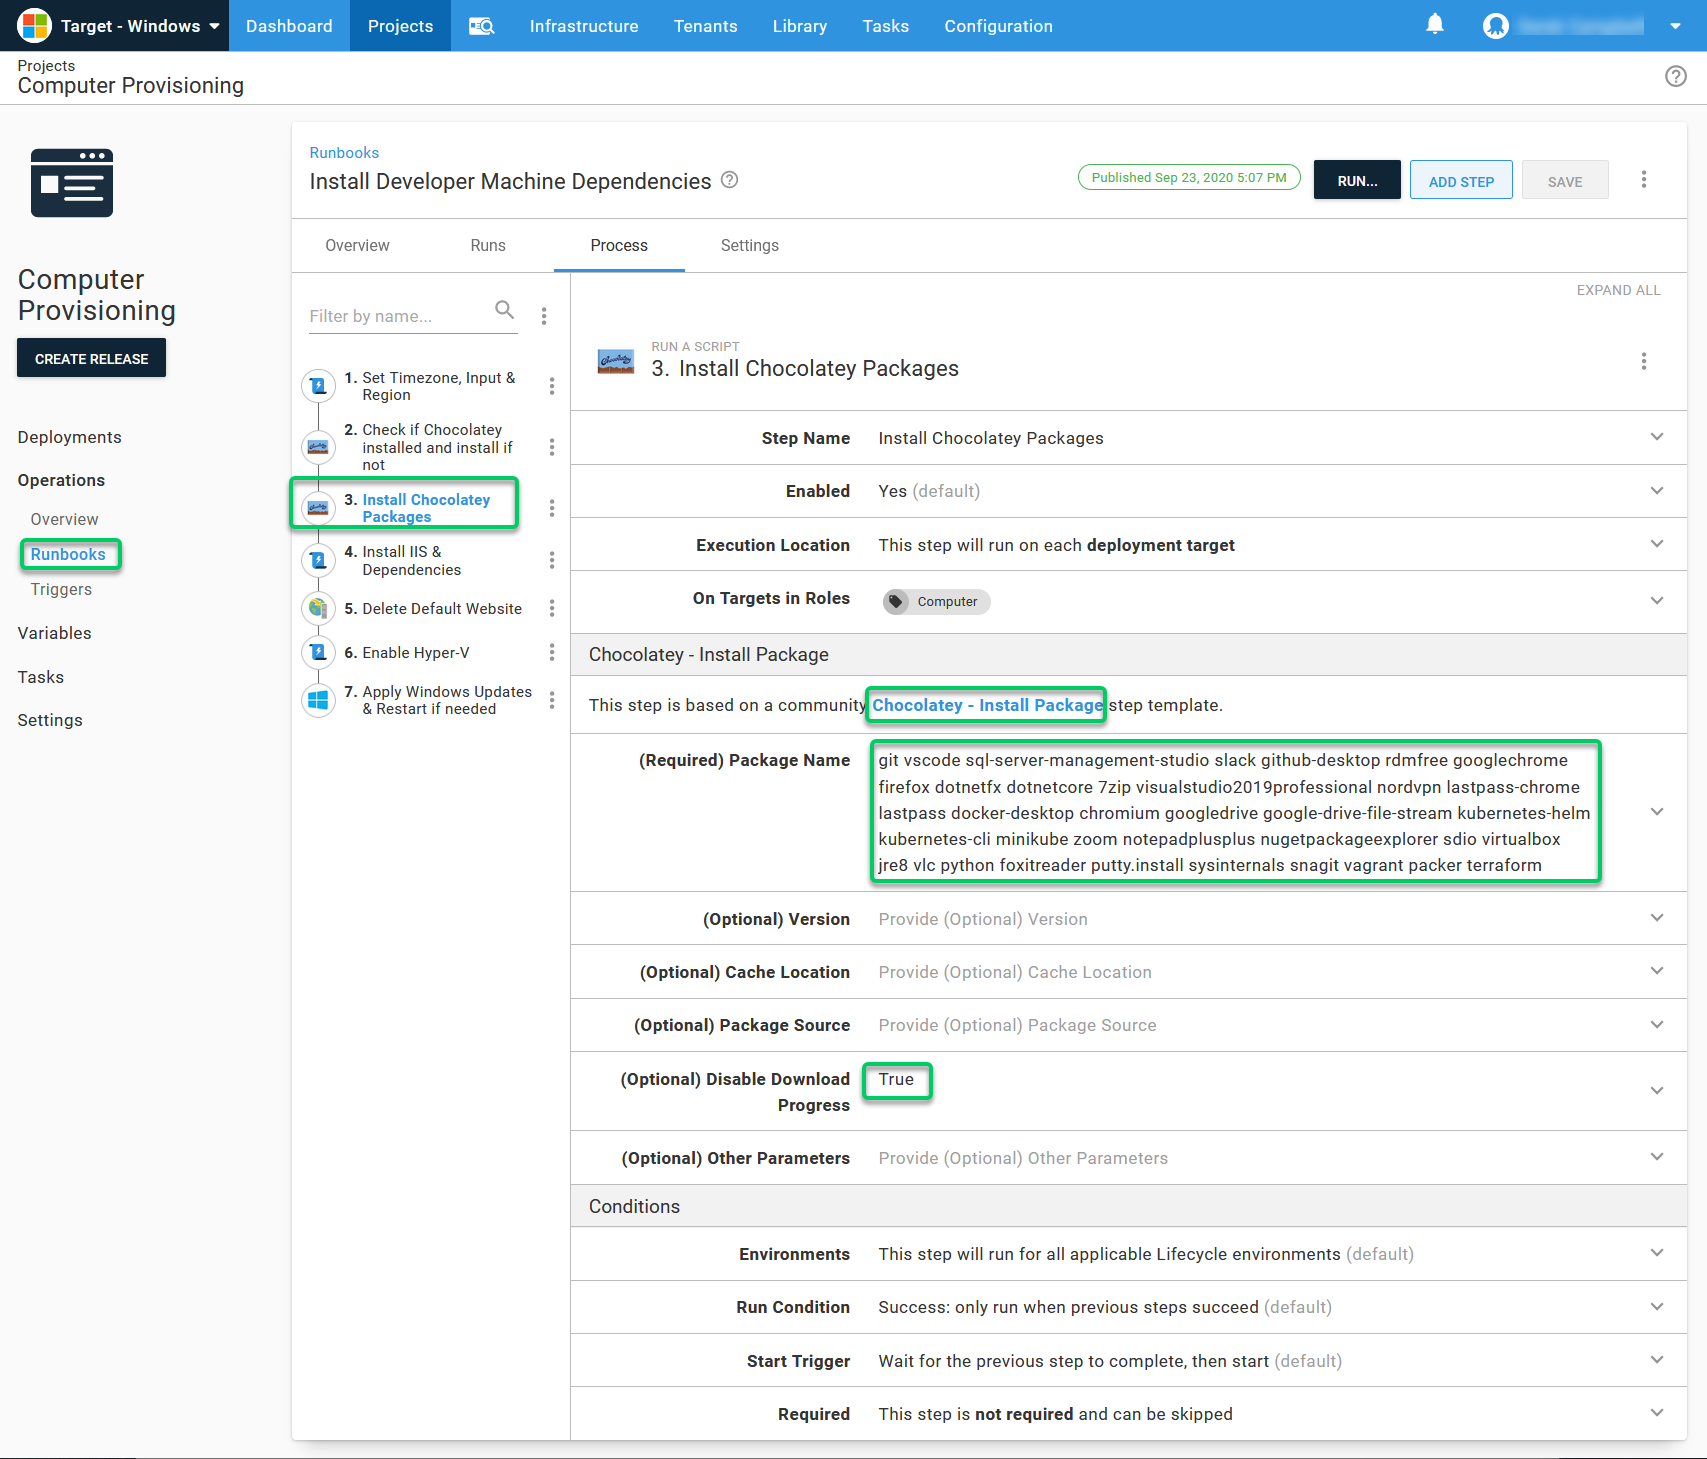Open the user profile avatar icon
Screen dimensions: 1707x1459
1495,26
